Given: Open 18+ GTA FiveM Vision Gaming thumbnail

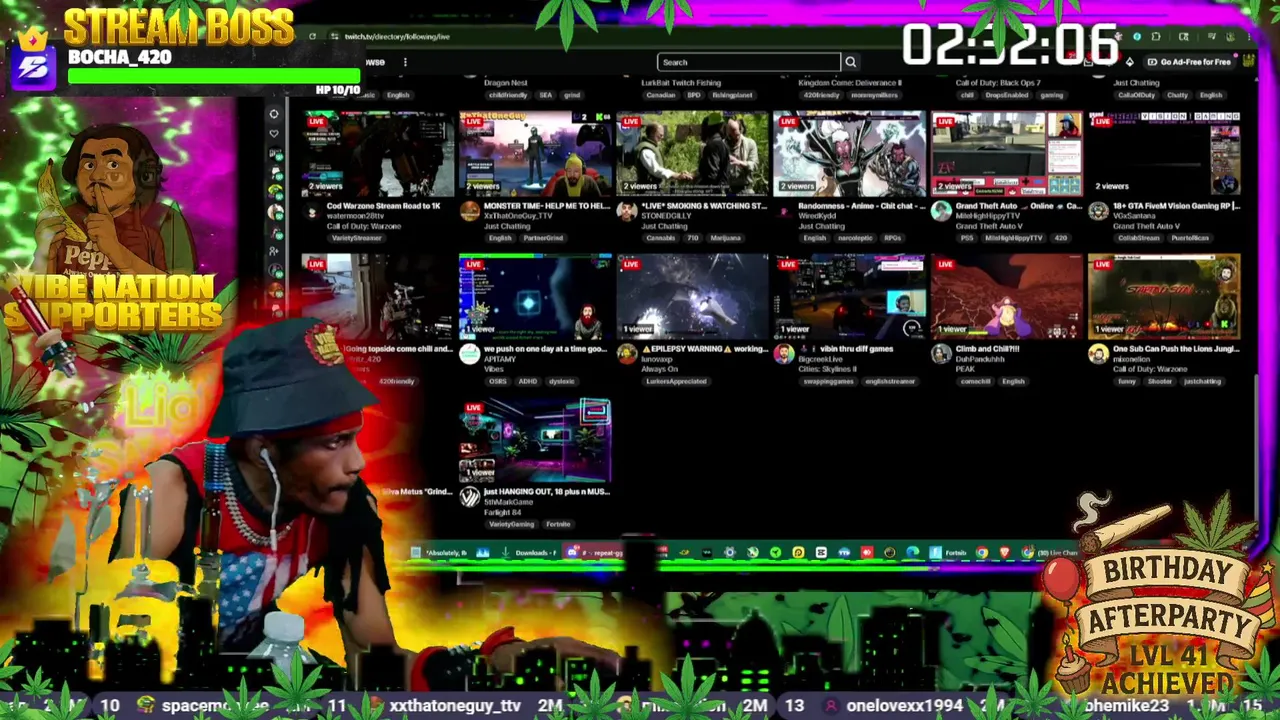Looking at the screenshot, I should [1165, 153].
